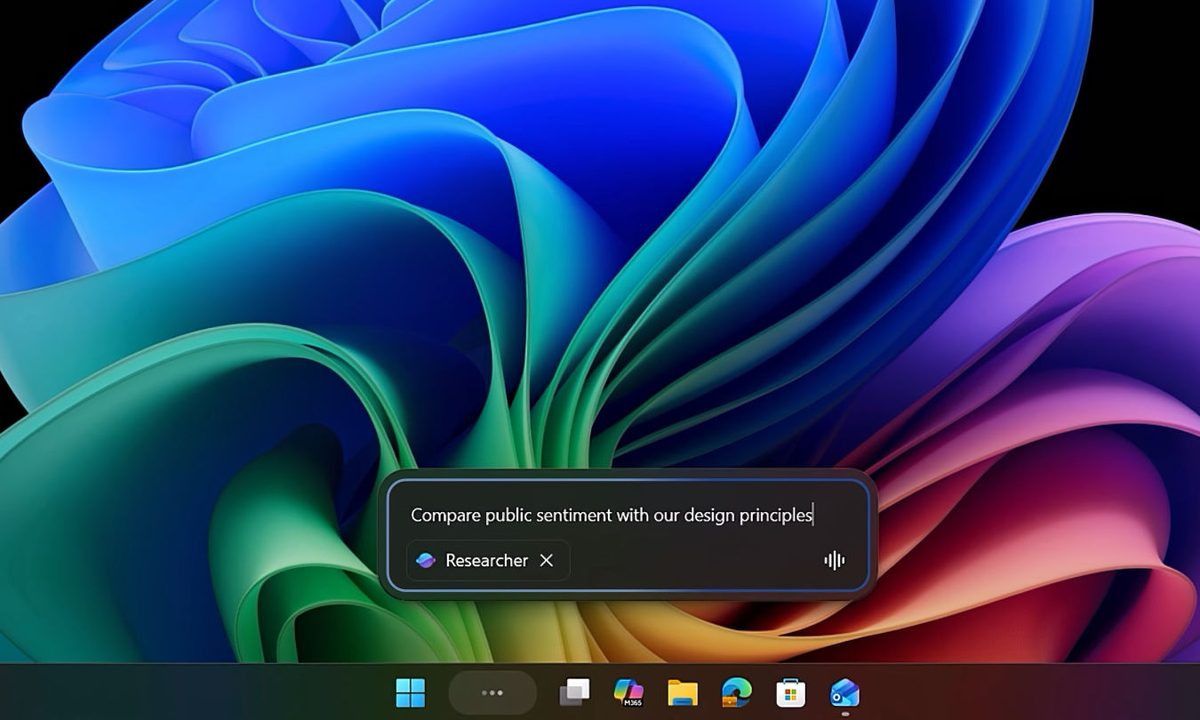
Task: Click after the word 'principles' in the prompt
Action: coord(817,515)
